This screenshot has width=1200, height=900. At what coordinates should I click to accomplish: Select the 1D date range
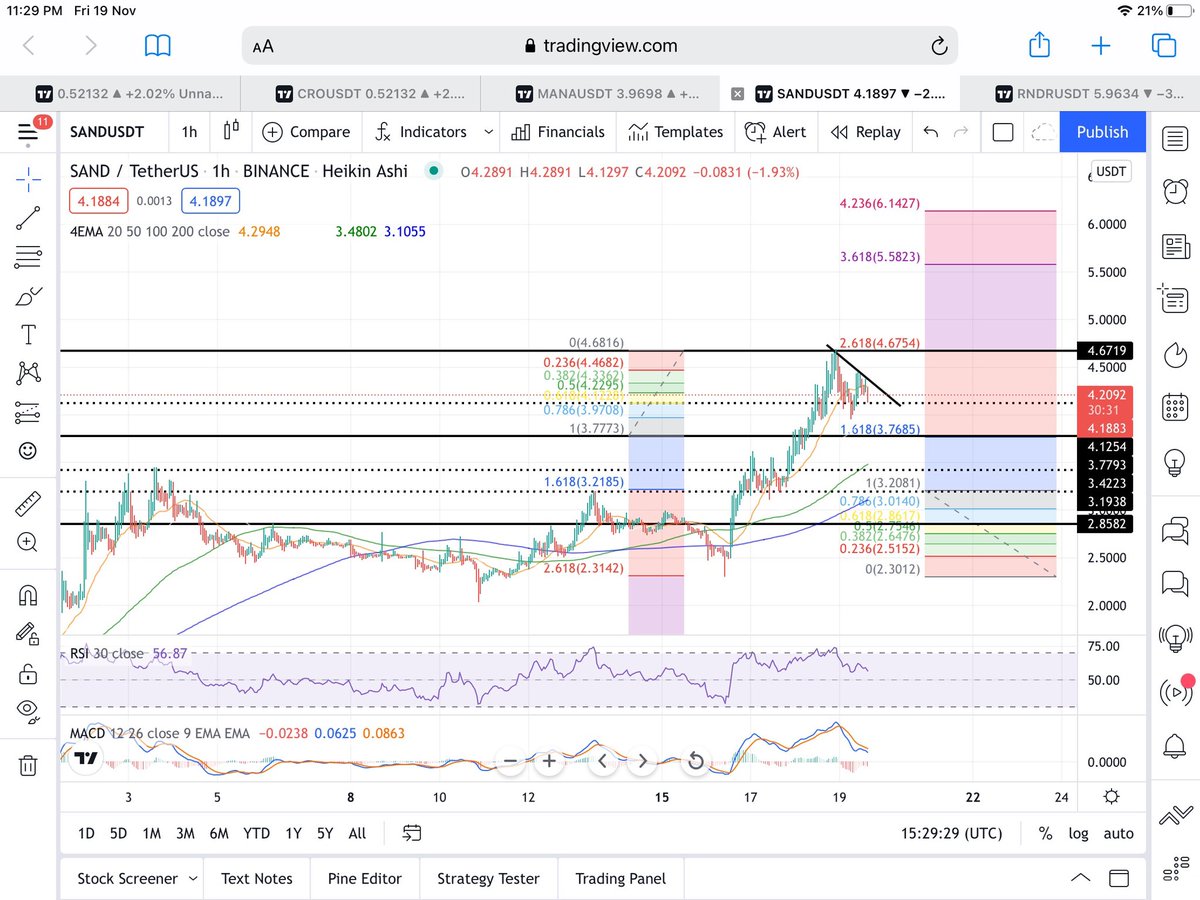click(87, 833)
